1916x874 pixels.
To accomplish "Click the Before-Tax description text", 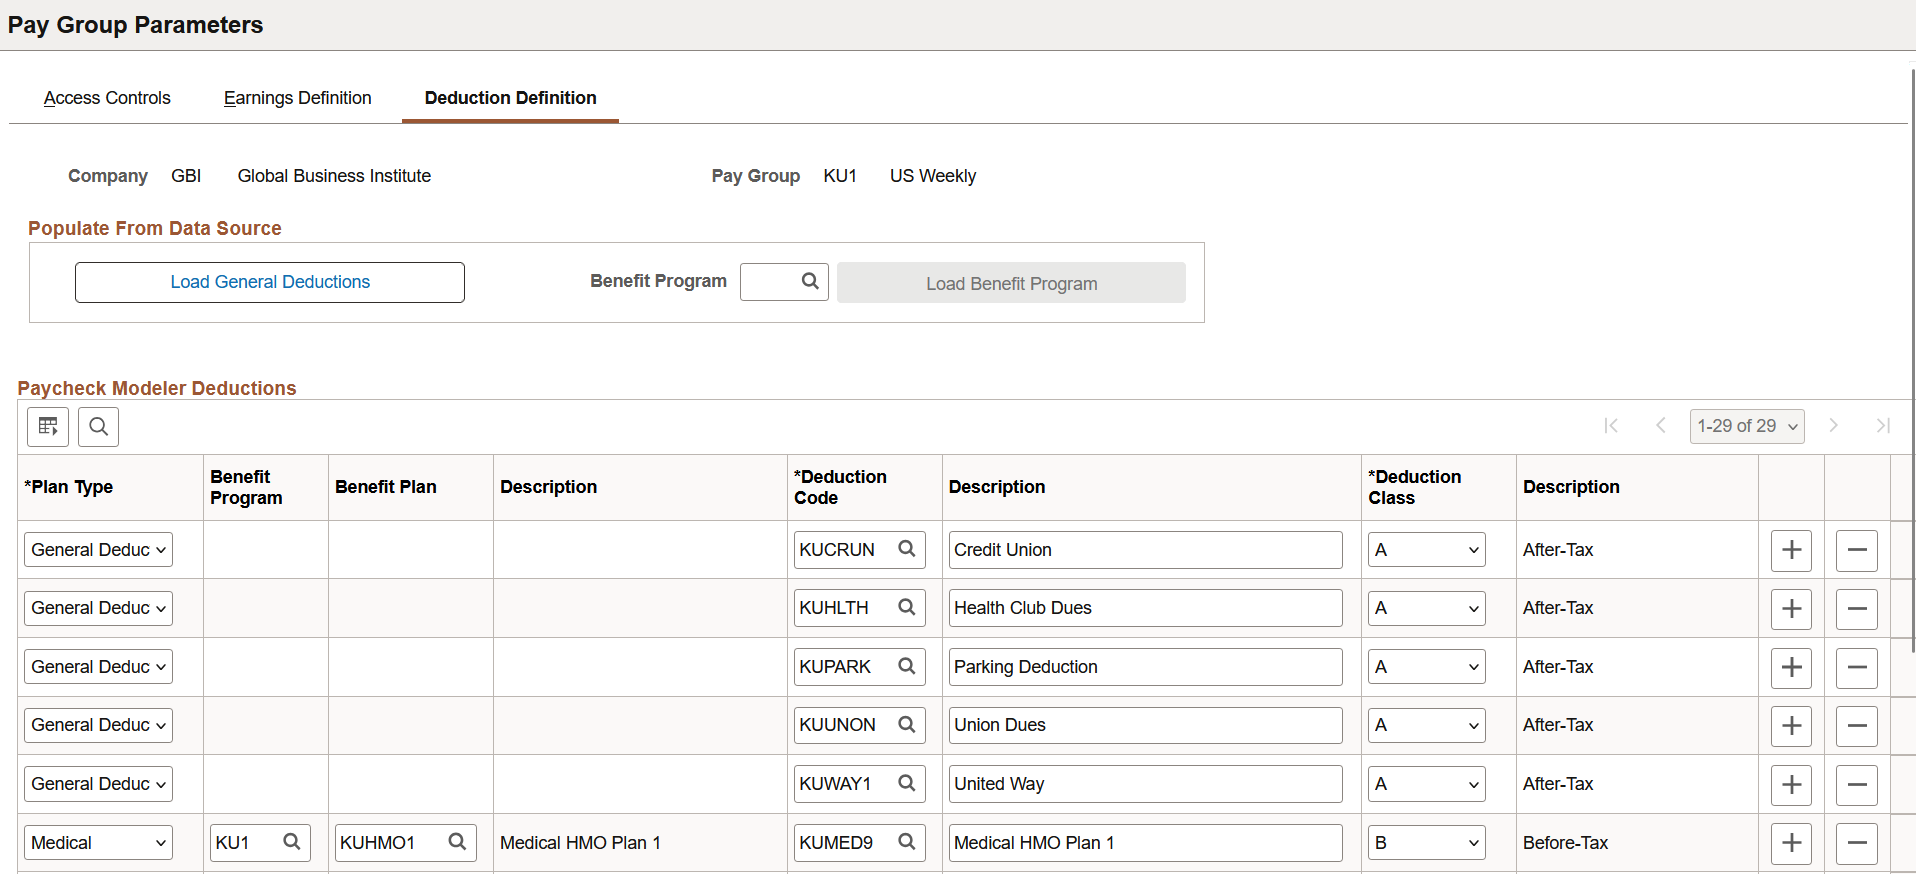I will click(1565, 842).
